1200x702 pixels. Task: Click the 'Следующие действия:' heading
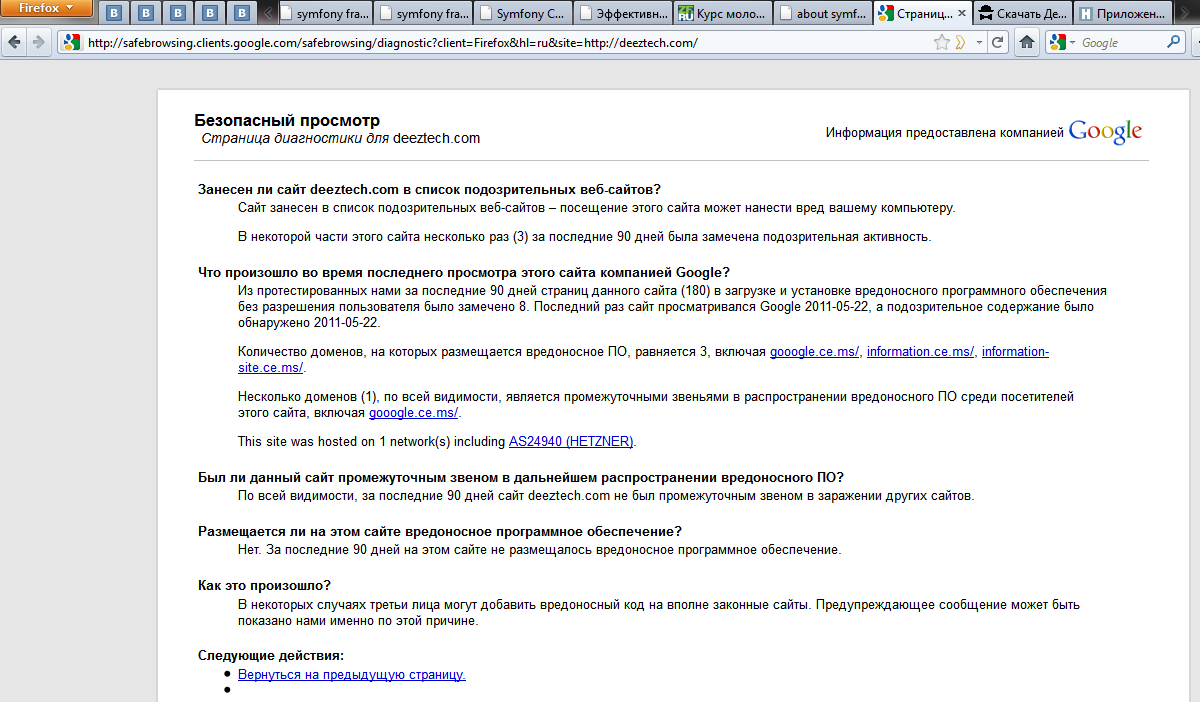click(x=271, y=655)
